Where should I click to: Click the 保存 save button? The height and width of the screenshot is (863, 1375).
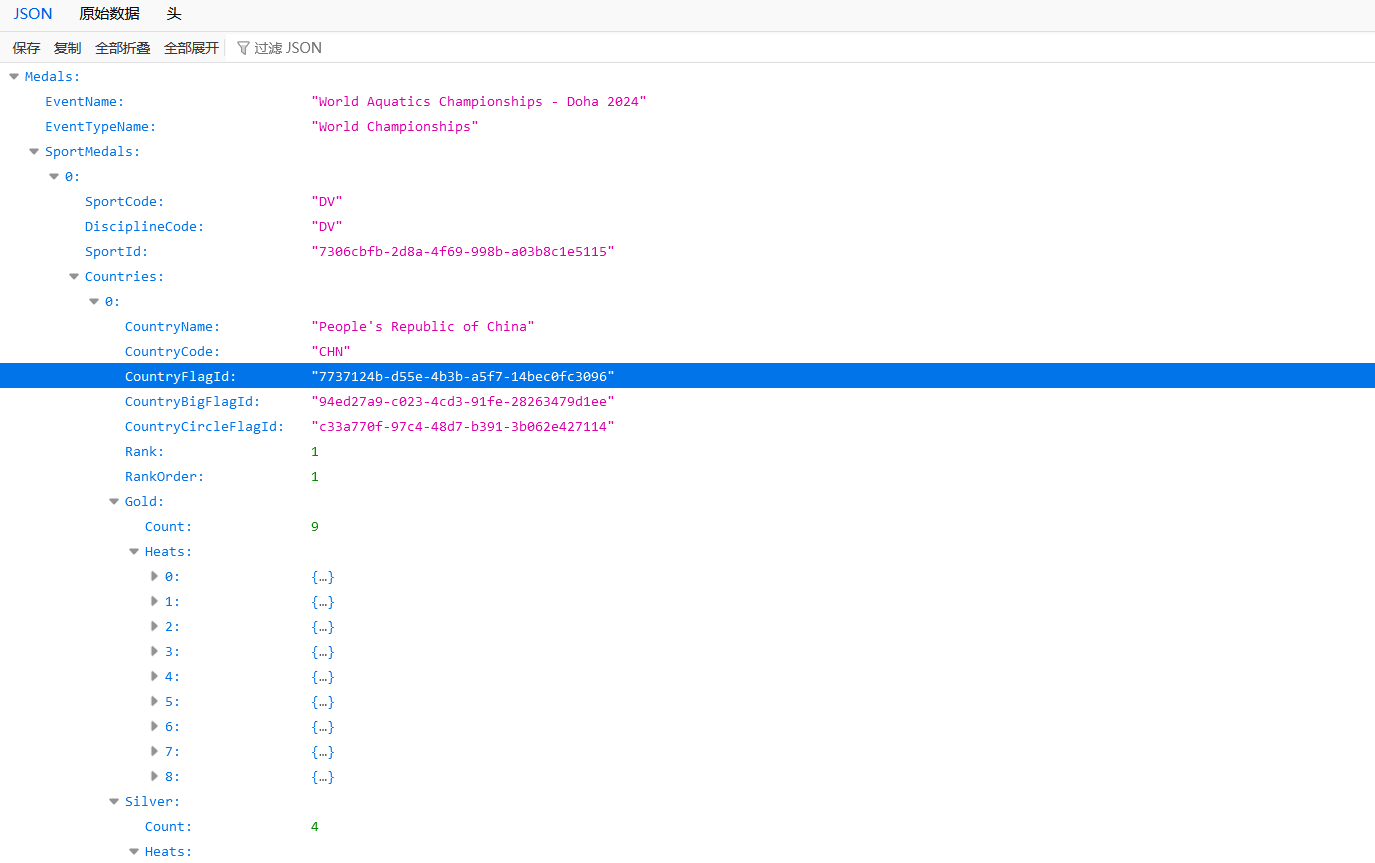point(27,48)
